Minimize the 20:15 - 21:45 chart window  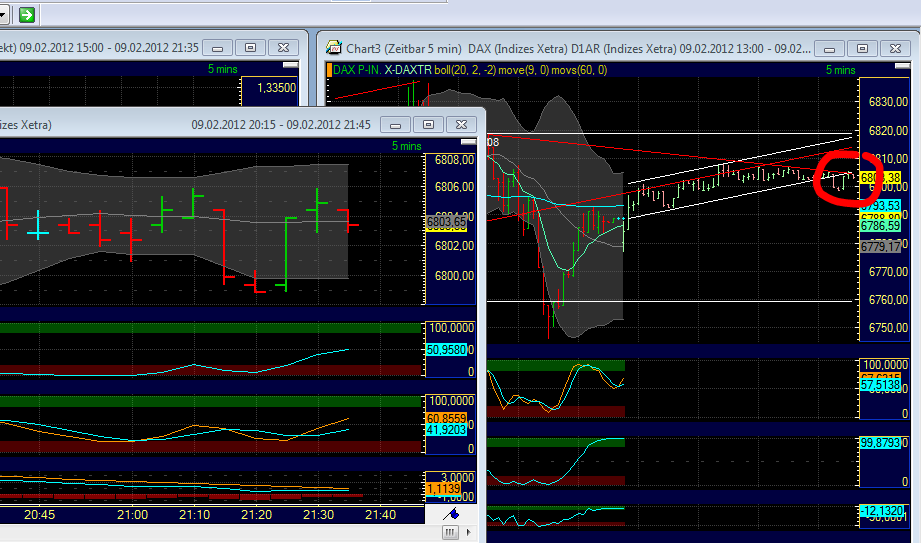[x=398, y=124]
